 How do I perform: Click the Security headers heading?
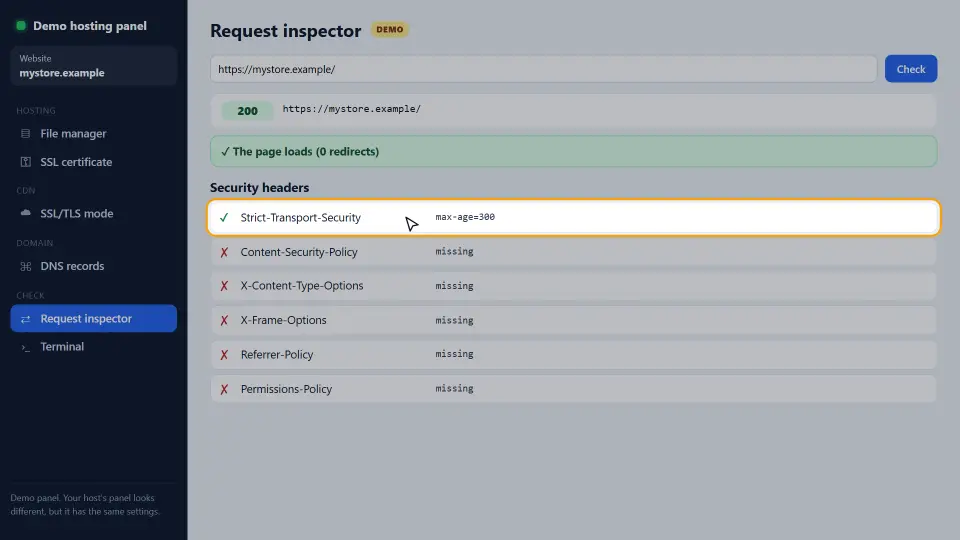pyautogui.click(x=260, y=187)
